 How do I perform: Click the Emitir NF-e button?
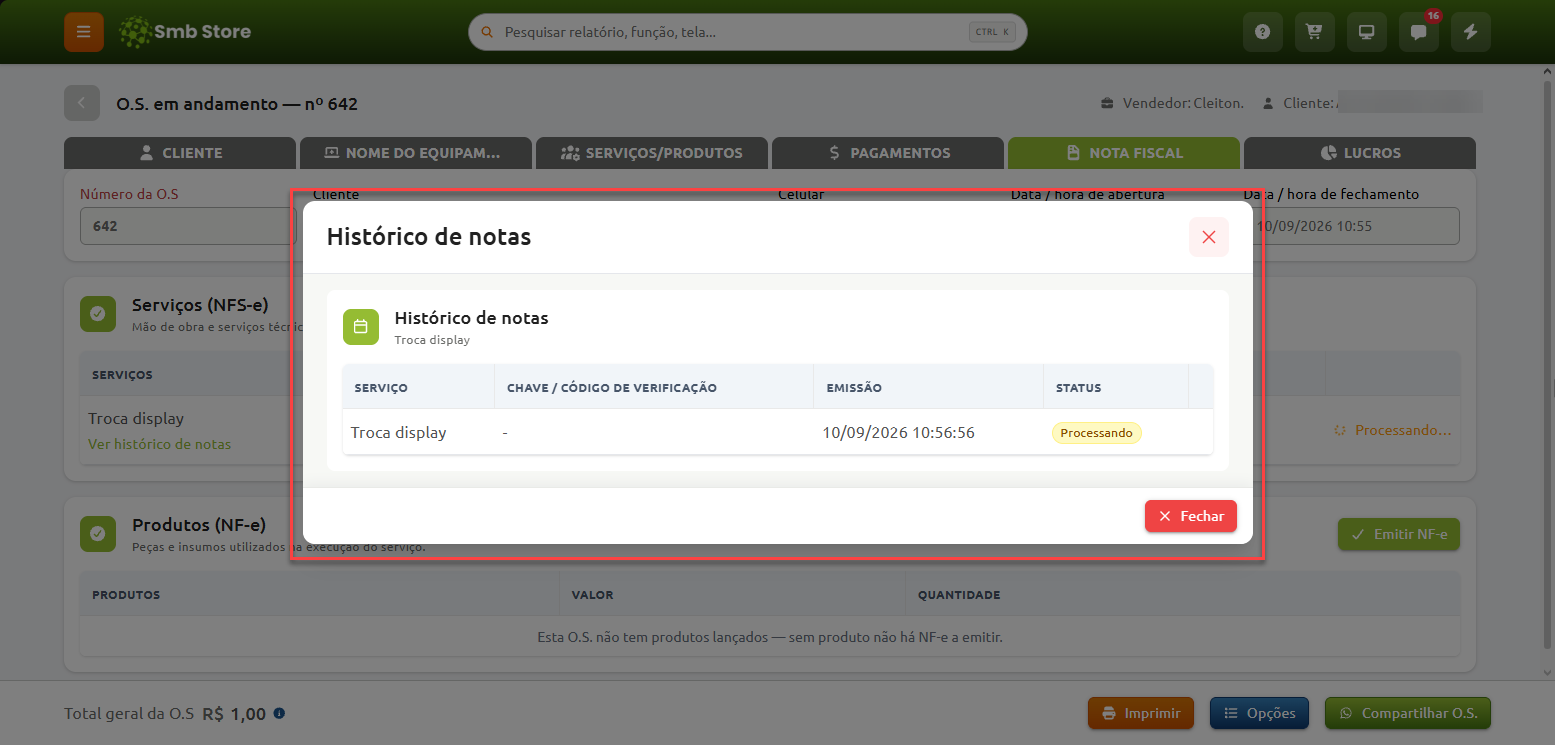click(1399, 534)
